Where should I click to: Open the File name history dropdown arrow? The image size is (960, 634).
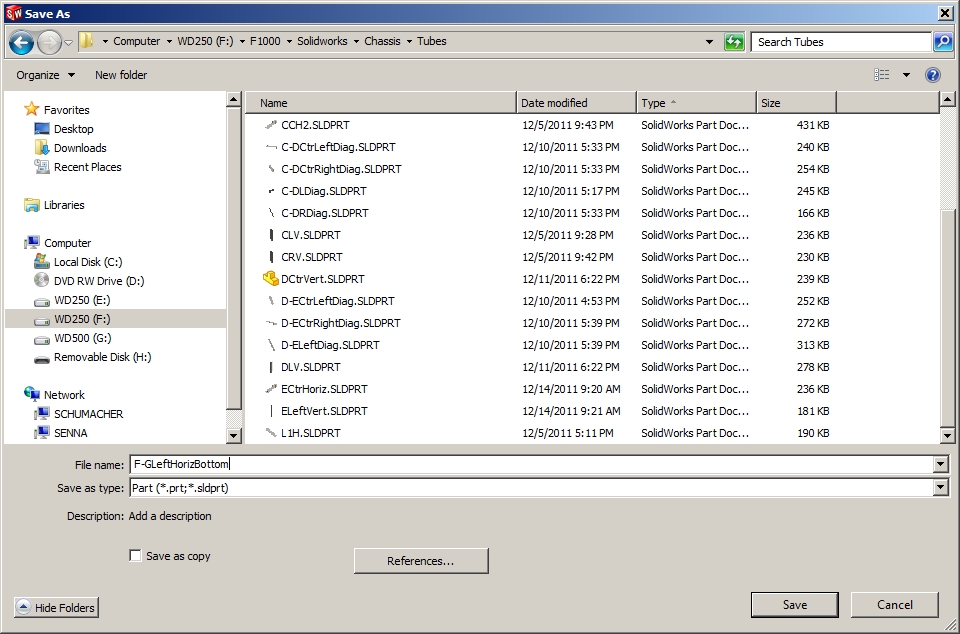[x=940, y=465]
